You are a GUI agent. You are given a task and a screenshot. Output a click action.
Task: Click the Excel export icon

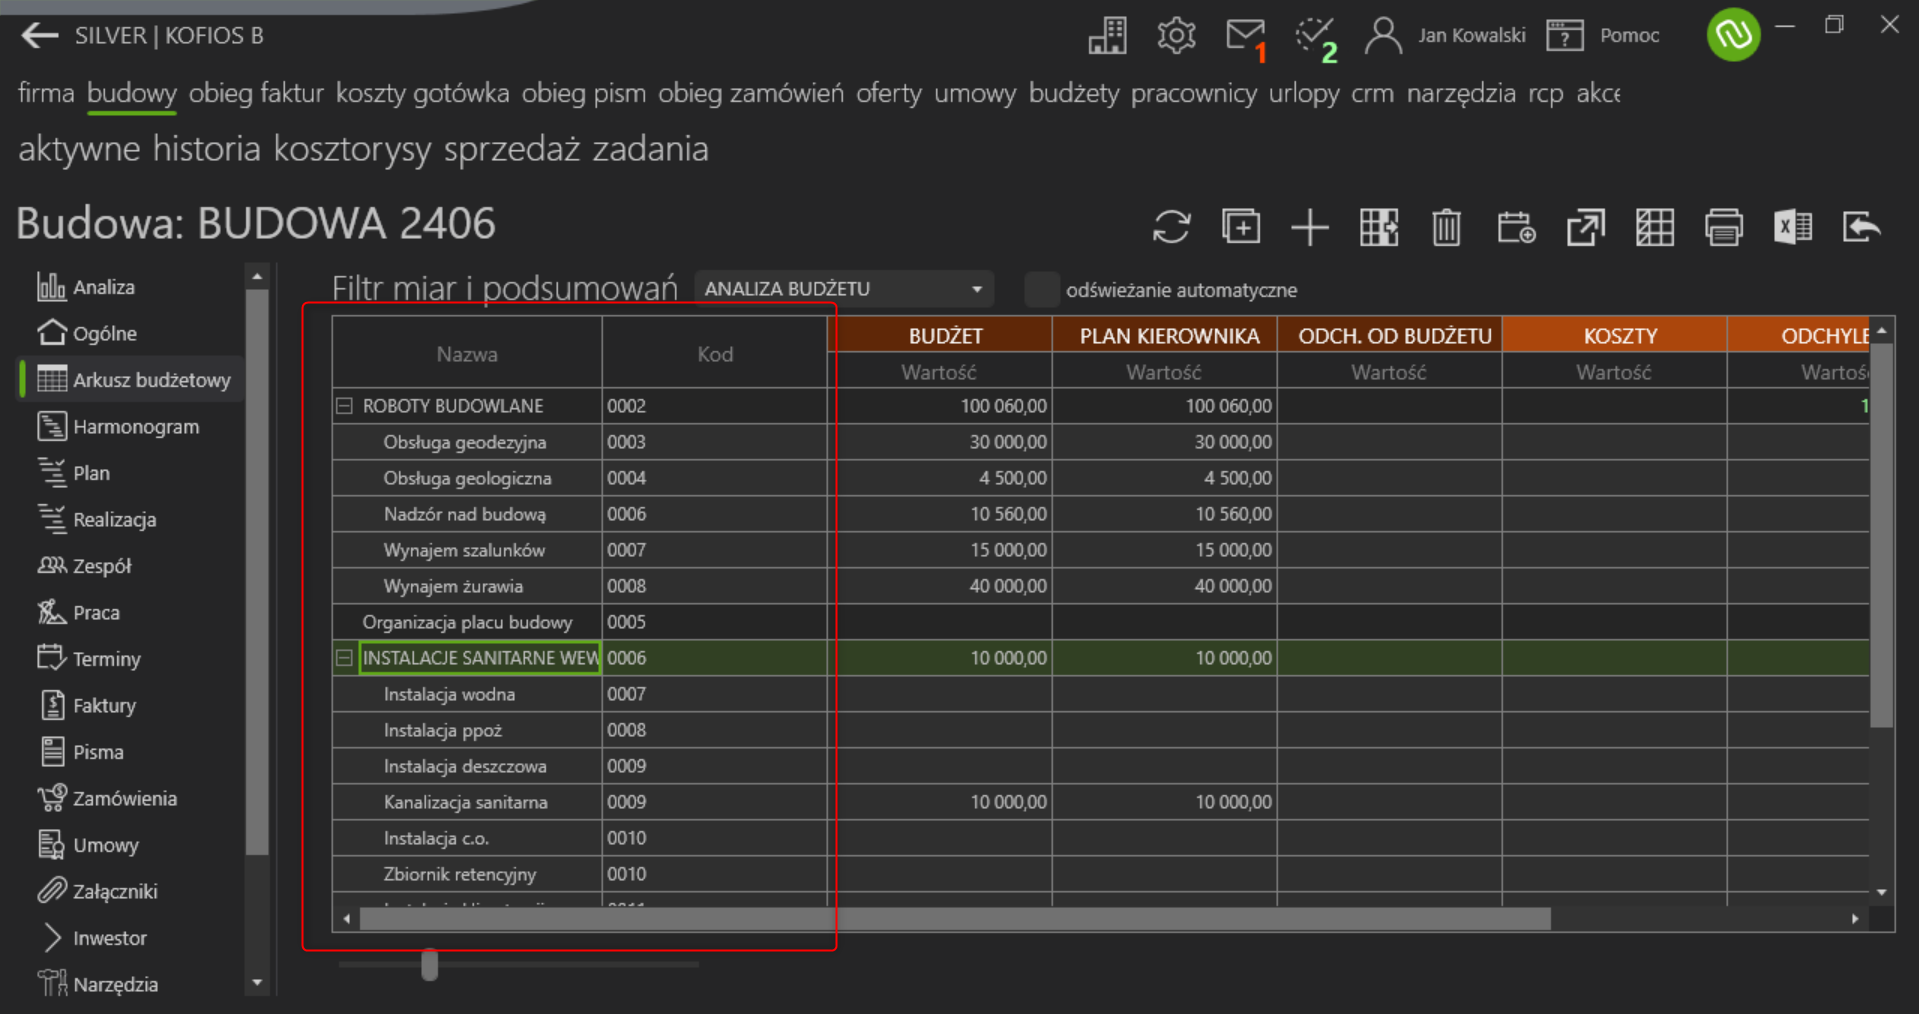click(x=1792, y=227)
